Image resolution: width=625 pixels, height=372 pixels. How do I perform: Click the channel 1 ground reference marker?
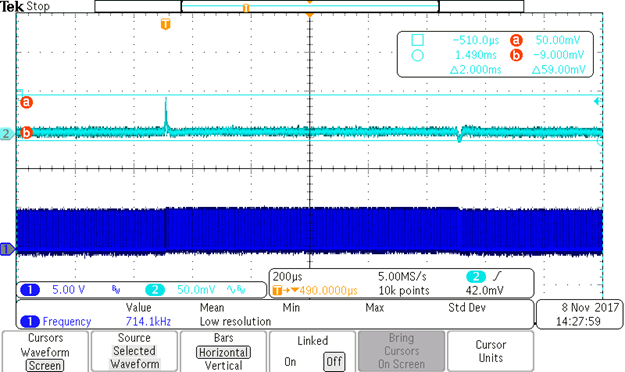click(7, 249)
